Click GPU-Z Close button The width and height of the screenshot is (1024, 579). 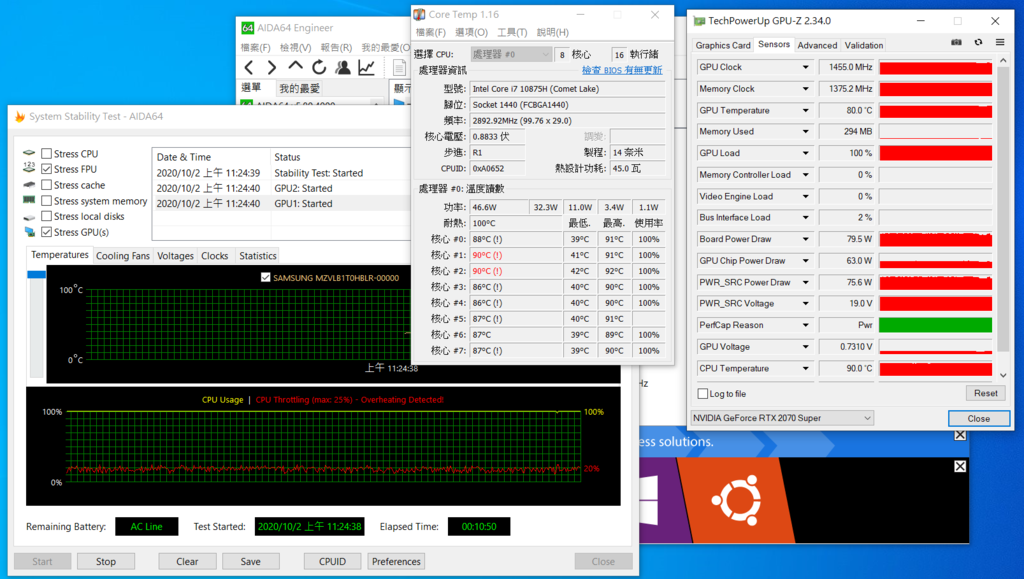(x=978, y=418)
